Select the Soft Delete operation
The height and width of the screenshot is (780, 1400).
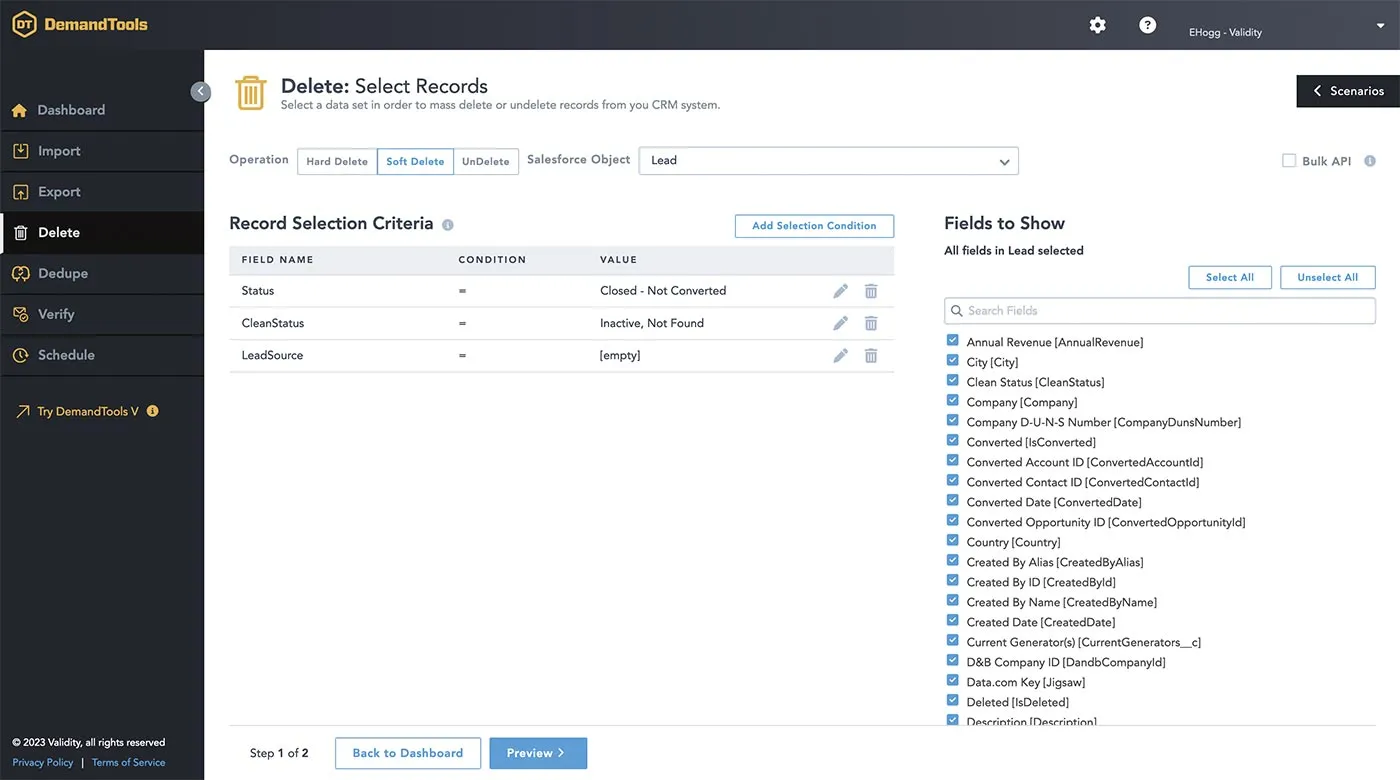tap(415, 162)
